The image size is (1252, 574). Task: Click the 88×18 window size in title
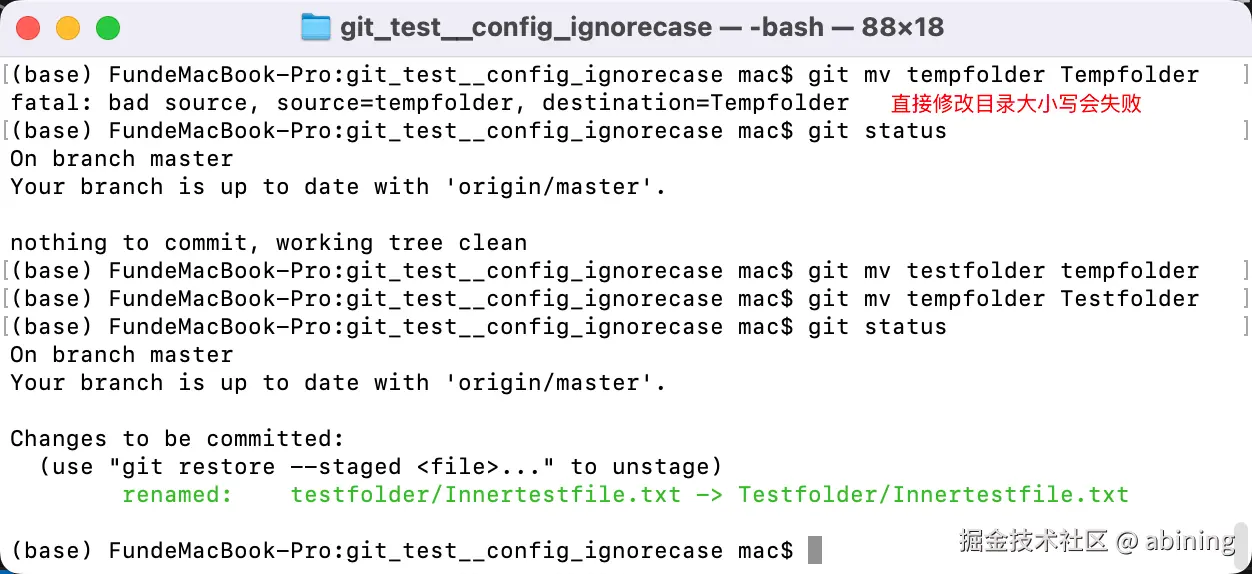pyautogui.click(x=902, y=27)
